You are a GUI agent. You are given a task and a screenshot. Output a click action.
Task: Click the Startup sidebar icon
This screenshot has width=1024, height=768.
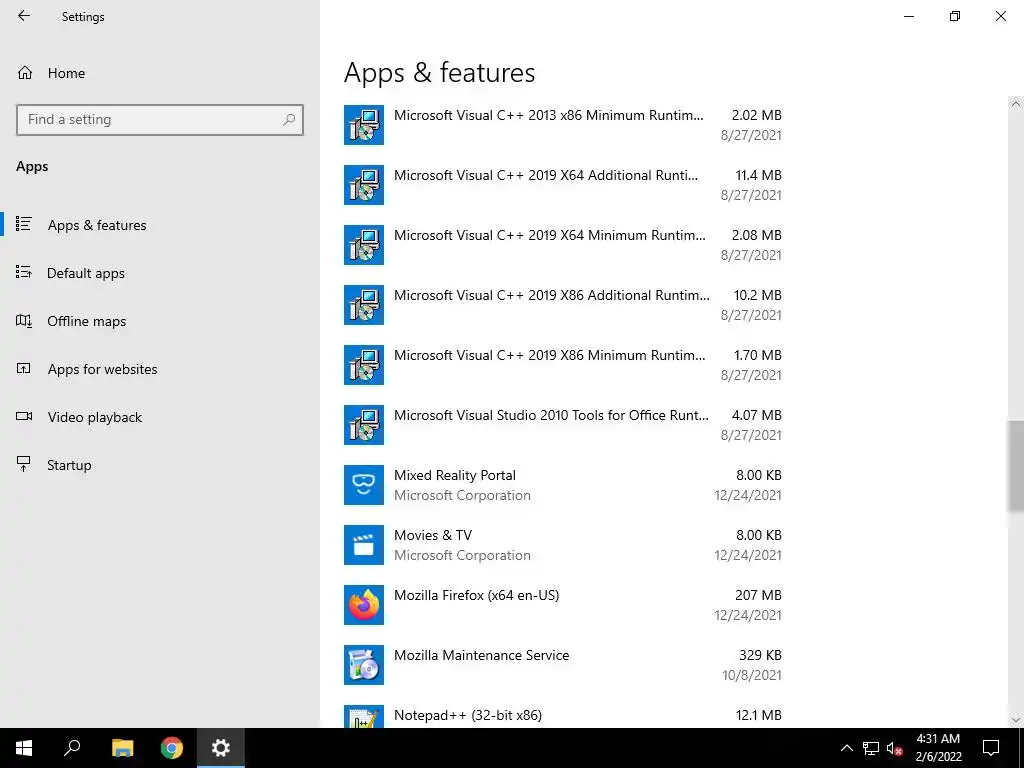point(24,464)
